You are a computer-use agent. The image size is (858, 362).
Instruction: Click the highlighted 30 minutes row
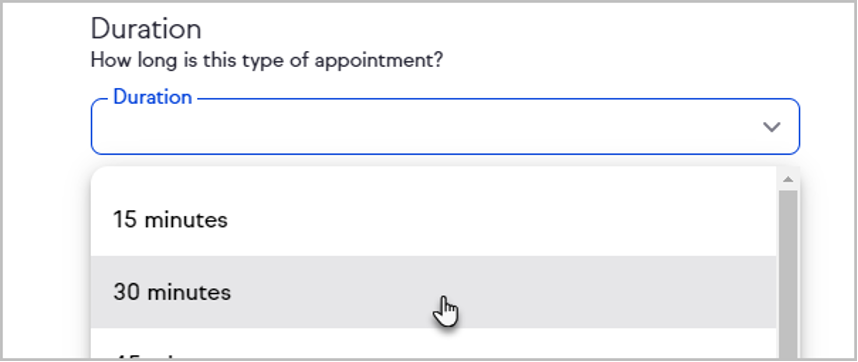coord(433,292)
